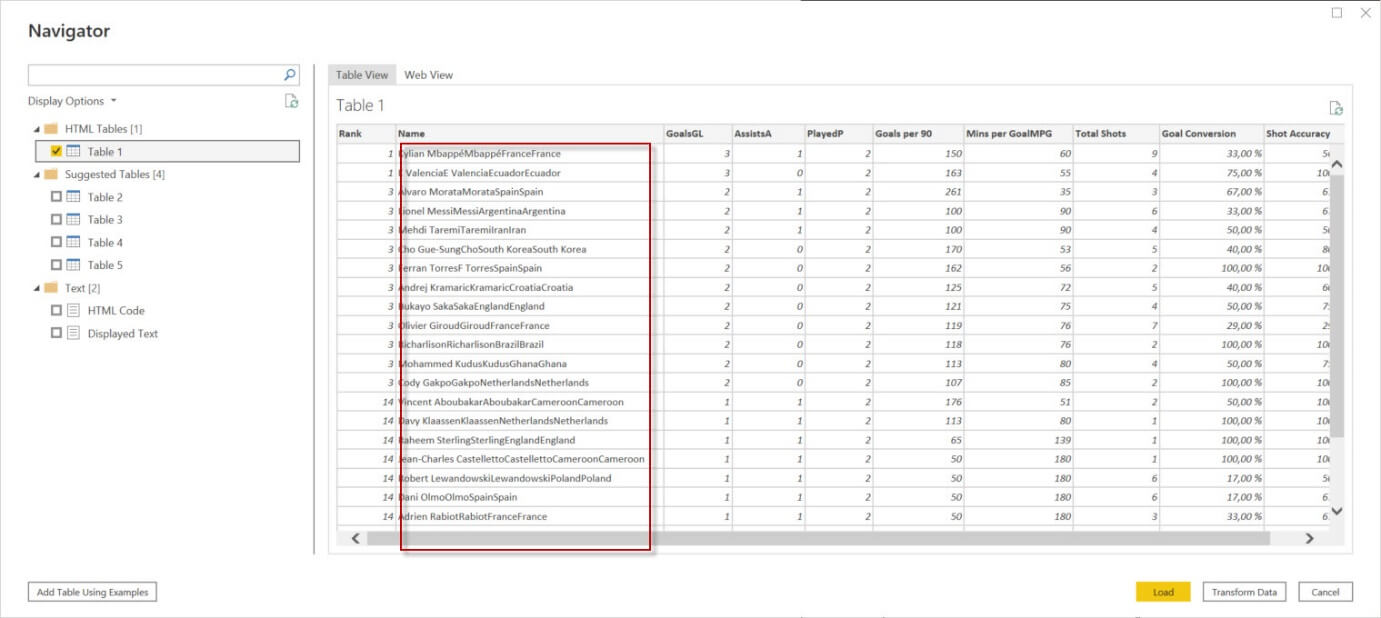Click the Goal Conversion column header
This screenshot has height=618, width=1381.
tap(1212, 134)
